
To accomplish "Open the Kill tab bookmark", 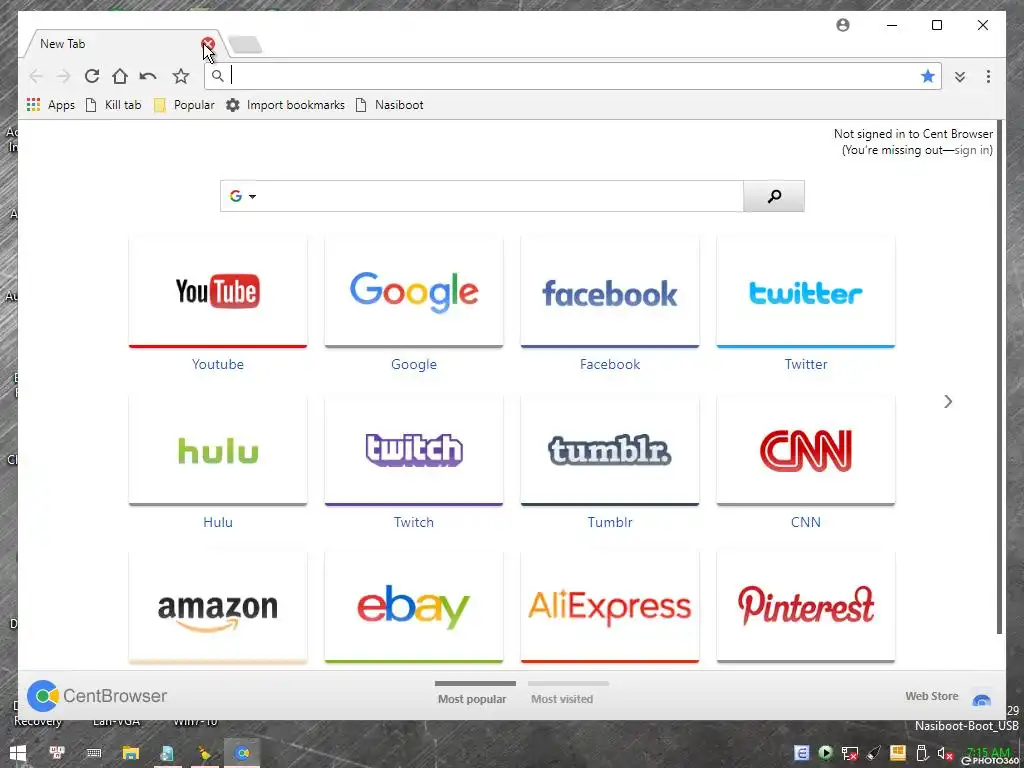I will [114, 105].
